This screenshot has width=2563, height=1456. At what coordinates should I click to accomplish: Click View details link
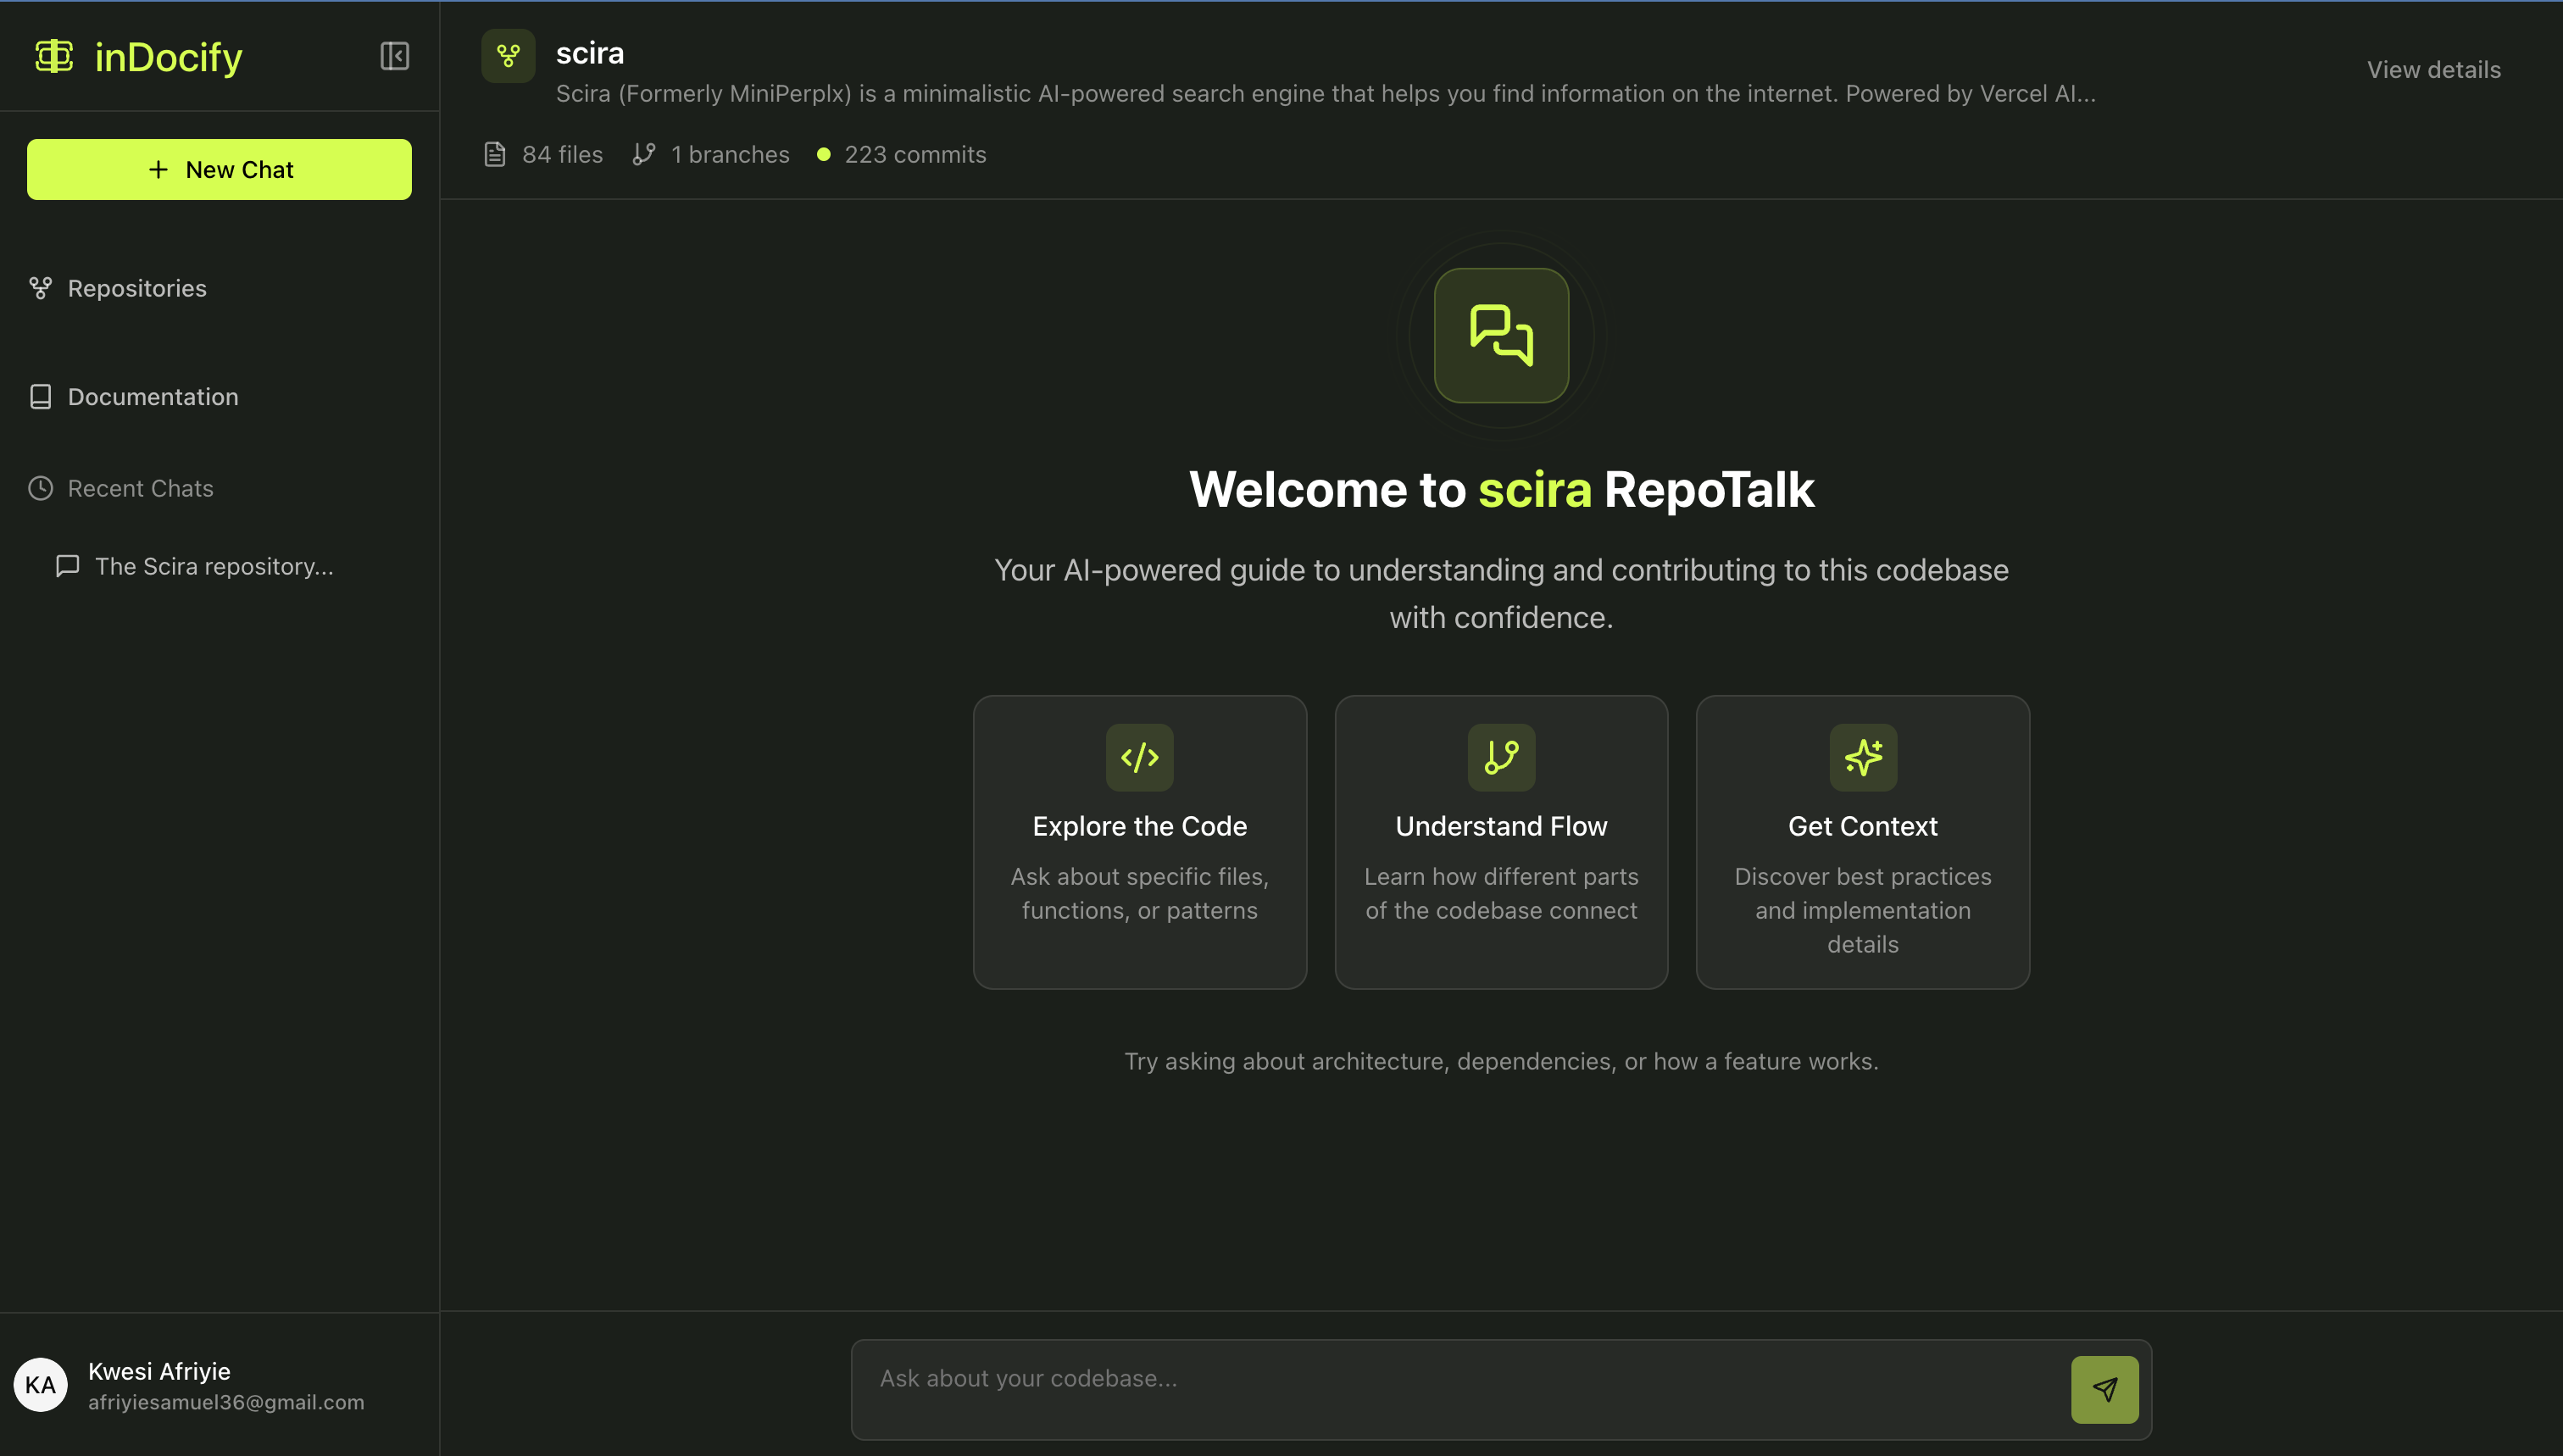coord(2433,70)
